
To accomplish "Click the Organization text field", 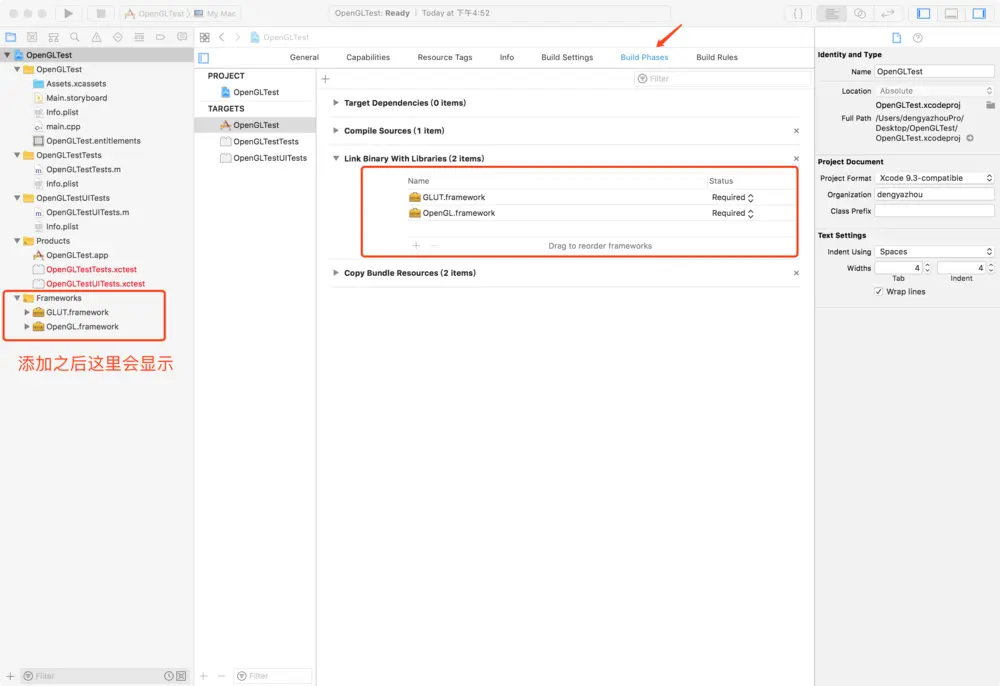I will (x=934, y=194).
